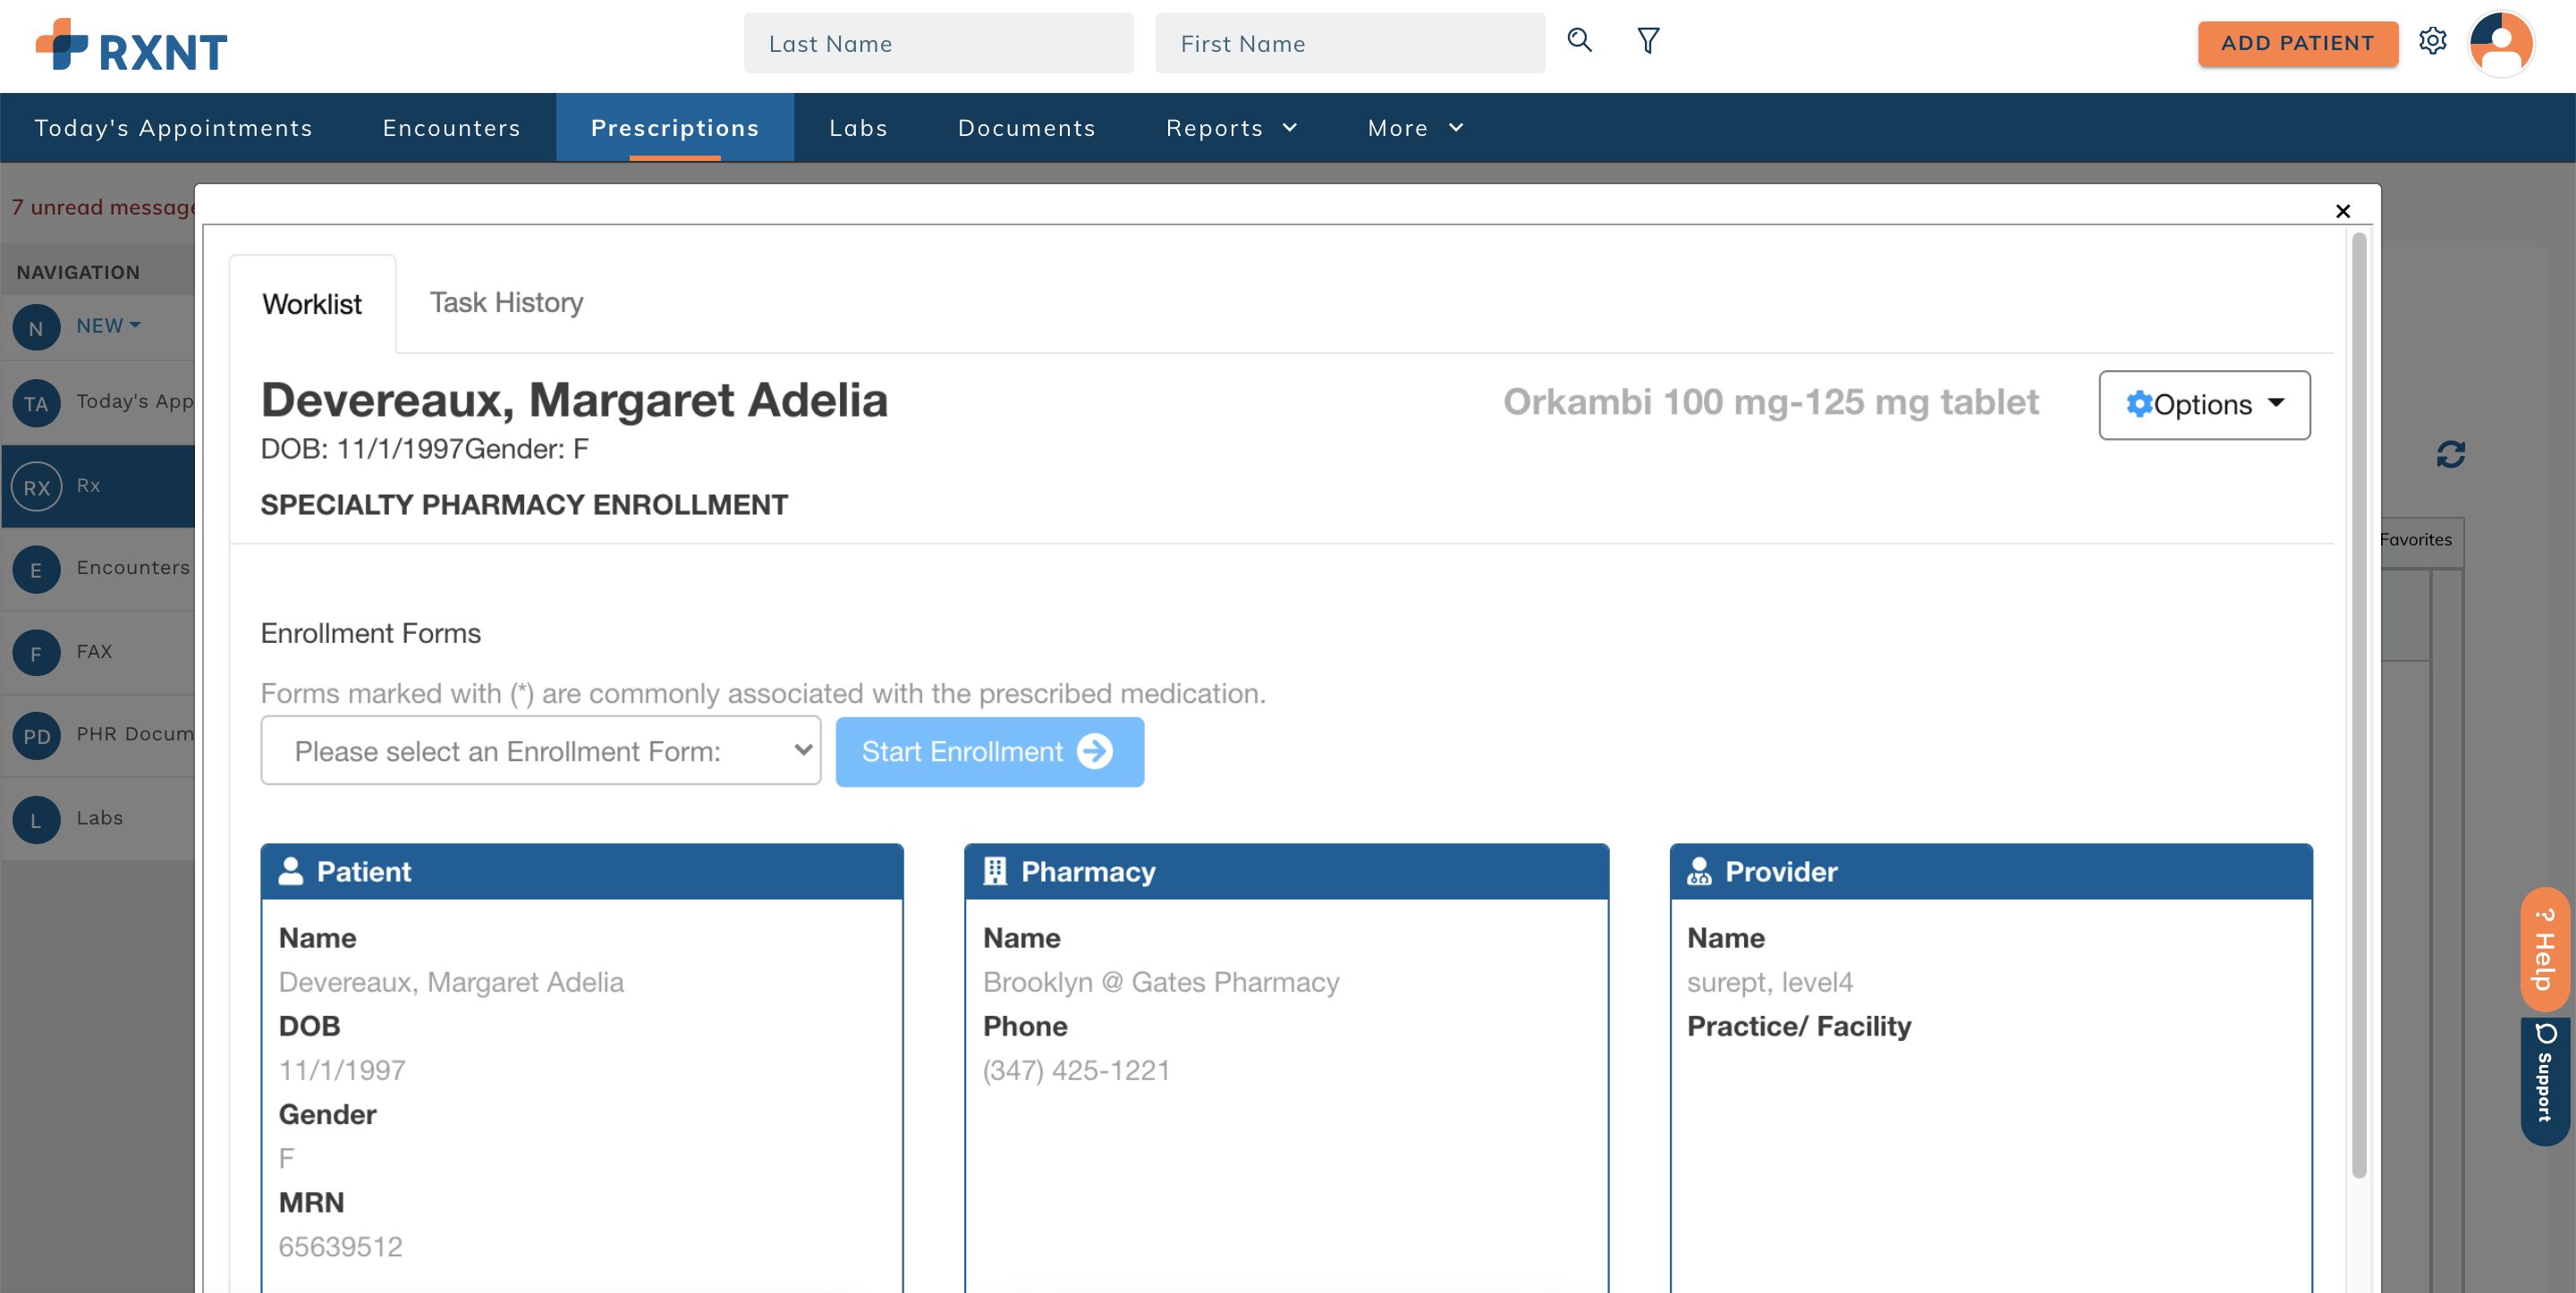Image resolution: width=2576 pixels, height=1293 pixels.
Task: Click the Brooklyn @ Gates Pharmacy name
Action: (1161, 982)
